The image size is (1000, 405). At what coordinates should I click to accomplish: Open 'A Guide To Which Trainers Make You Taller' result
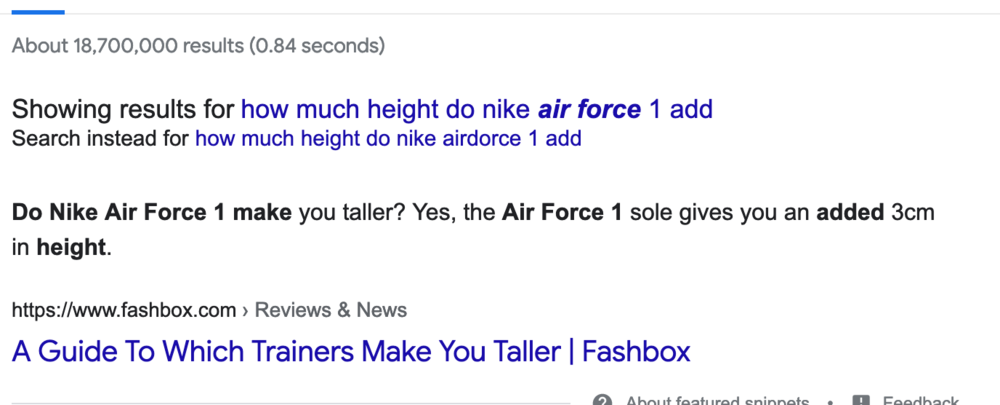coord(351,351)
